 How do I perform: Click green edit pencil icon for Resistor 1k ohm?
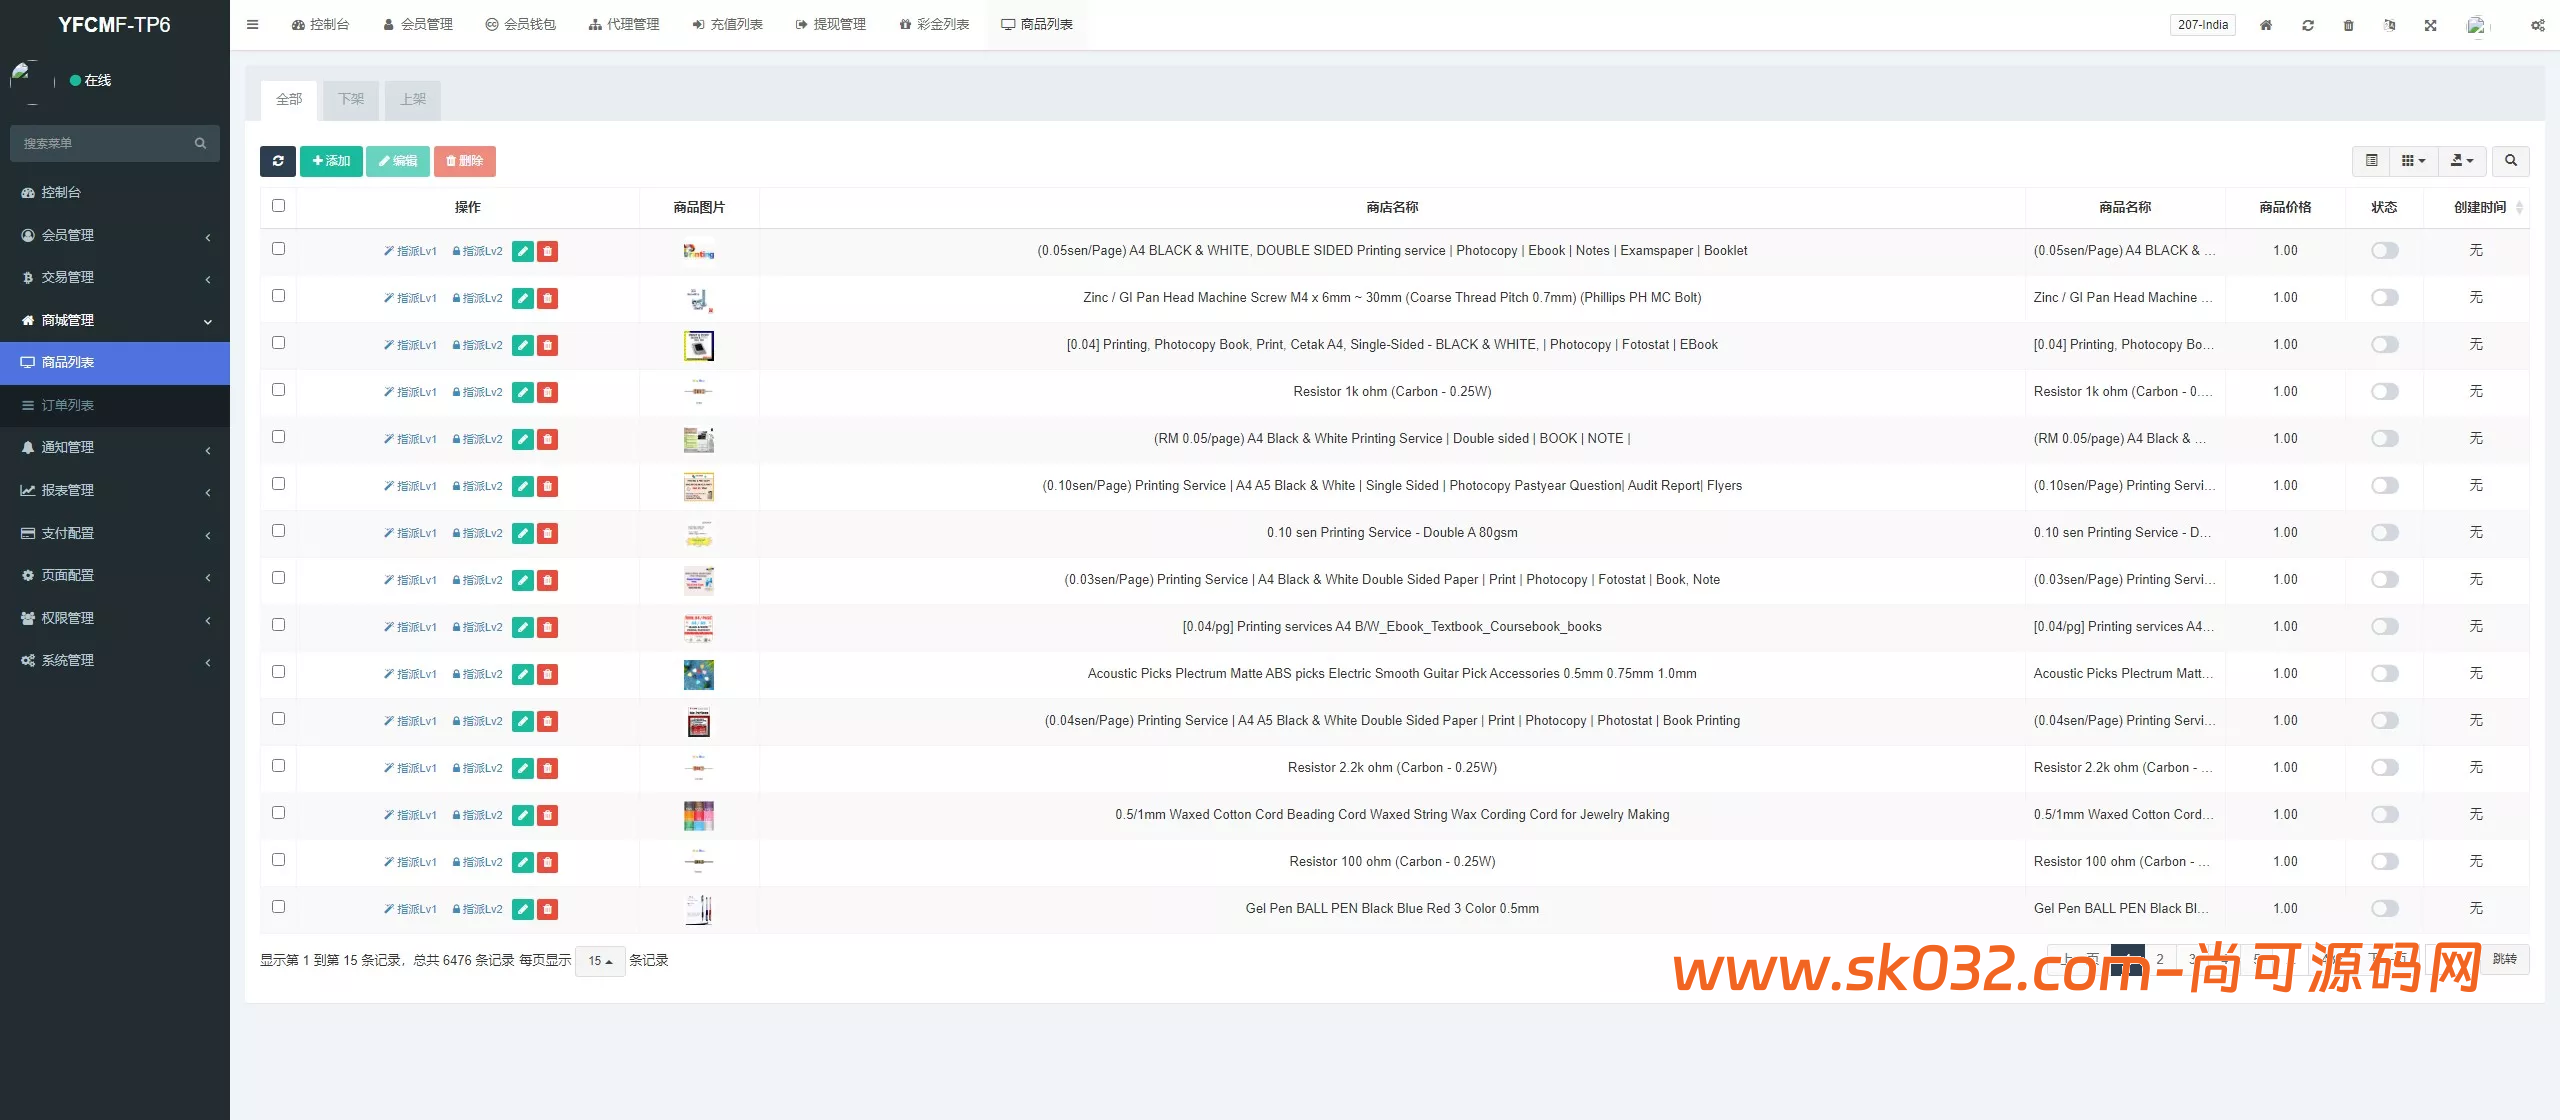pyautogui.click(x=522, y=392)
